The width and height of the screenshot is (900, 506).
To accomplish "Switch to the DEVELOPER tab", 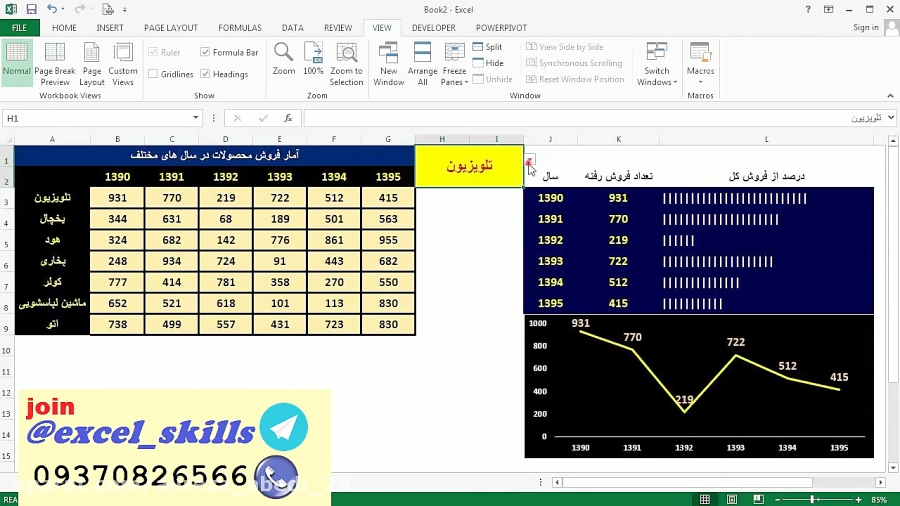I will click(433, 28).
